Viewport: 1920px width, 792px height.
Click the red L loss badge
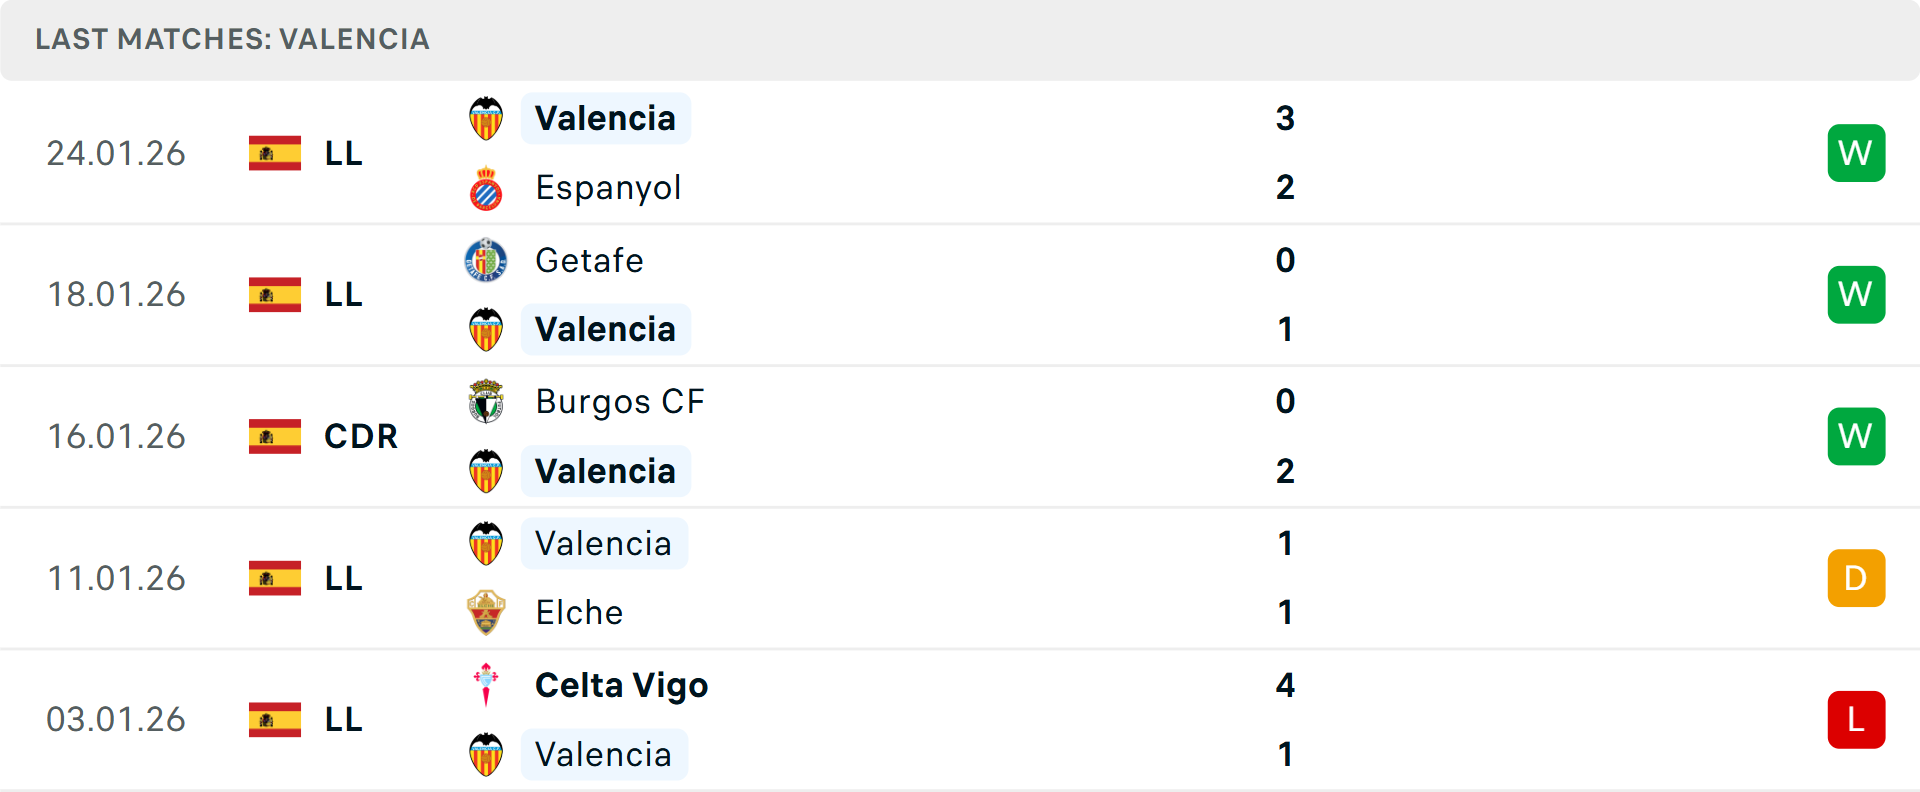coord(1856,719)
